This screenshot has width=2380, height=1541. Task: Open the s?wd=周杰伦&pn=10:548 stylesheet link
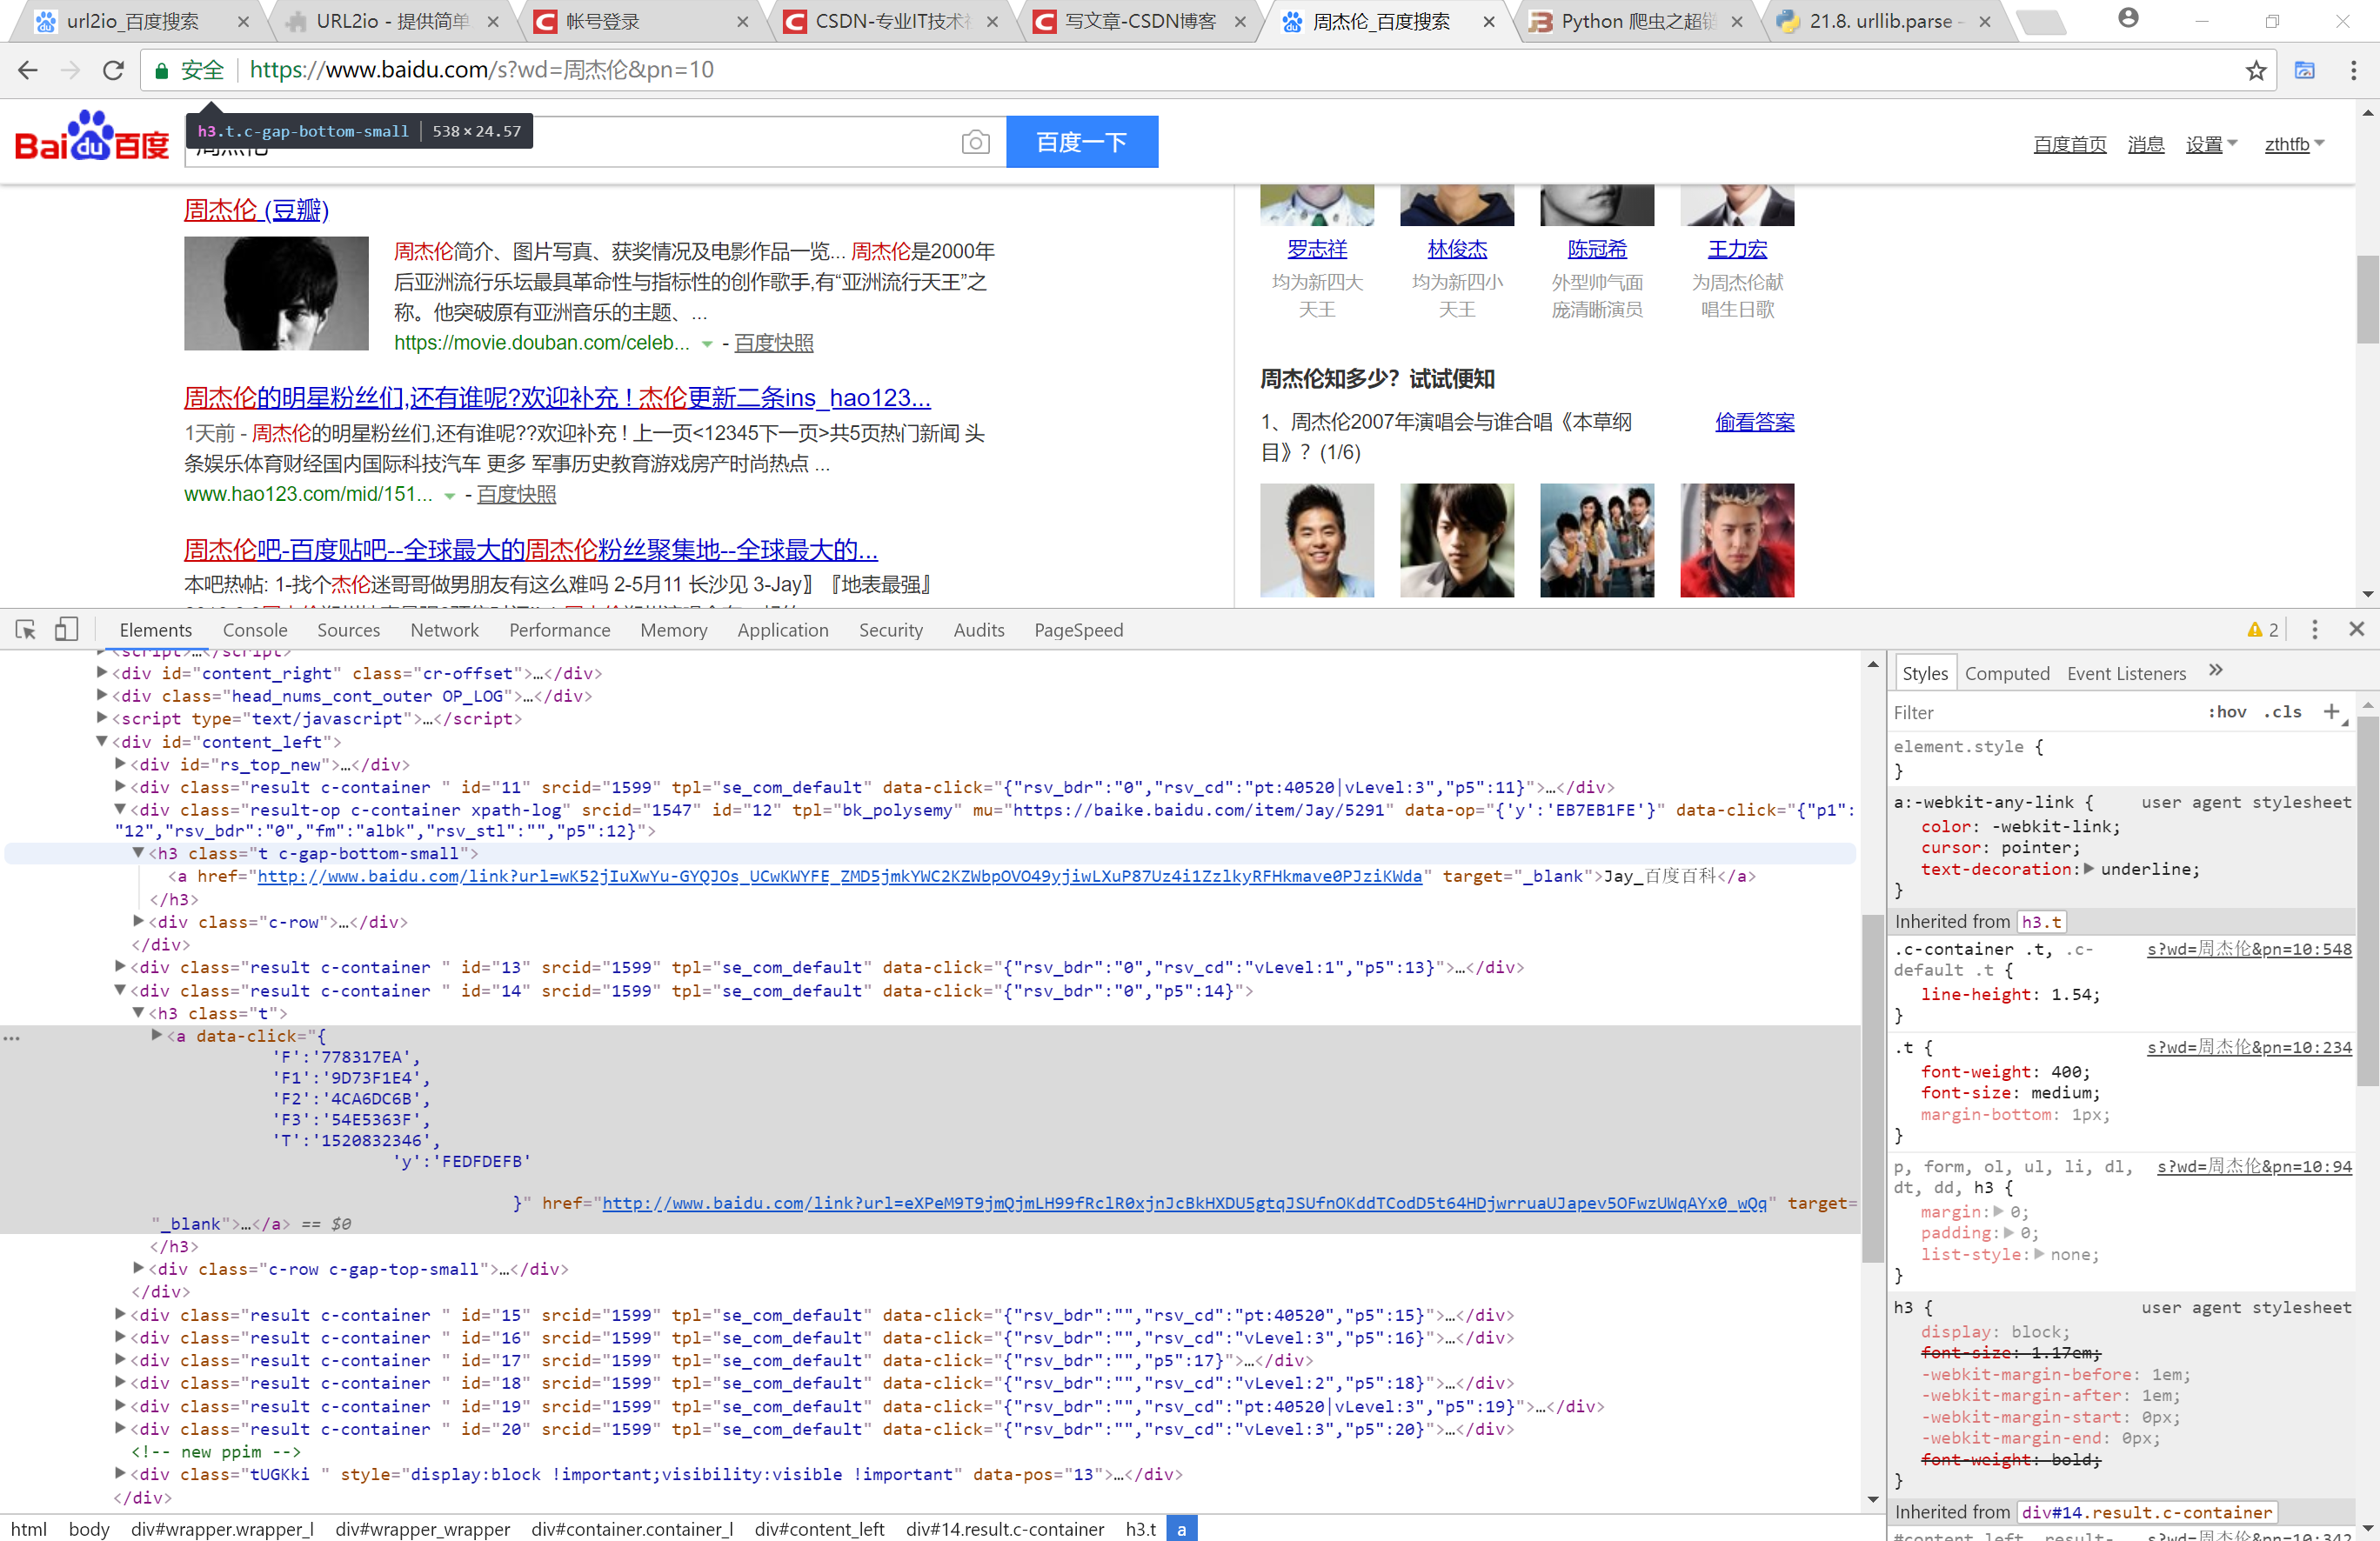(2249, 948)
